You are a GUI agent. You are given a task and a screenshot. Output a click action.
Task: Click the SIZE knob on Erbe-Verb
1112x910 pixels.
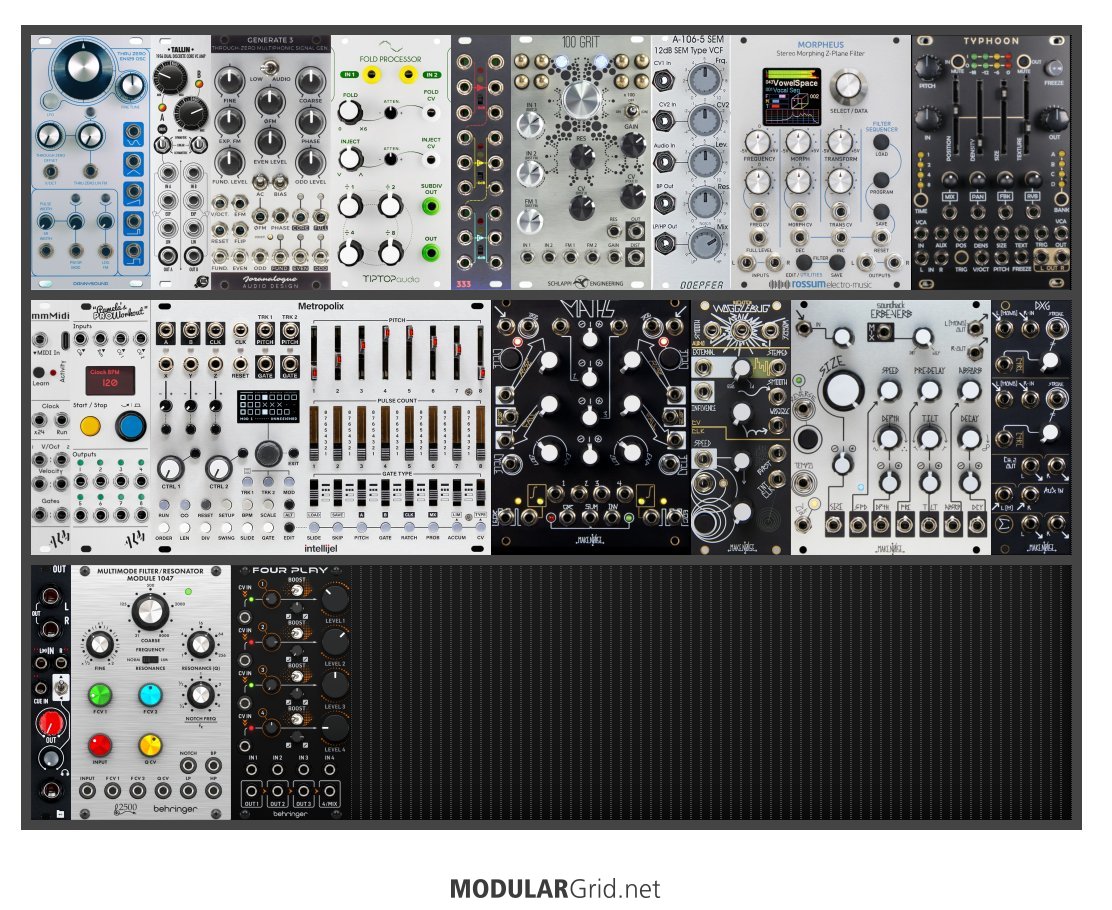click(x=843, y=390)
